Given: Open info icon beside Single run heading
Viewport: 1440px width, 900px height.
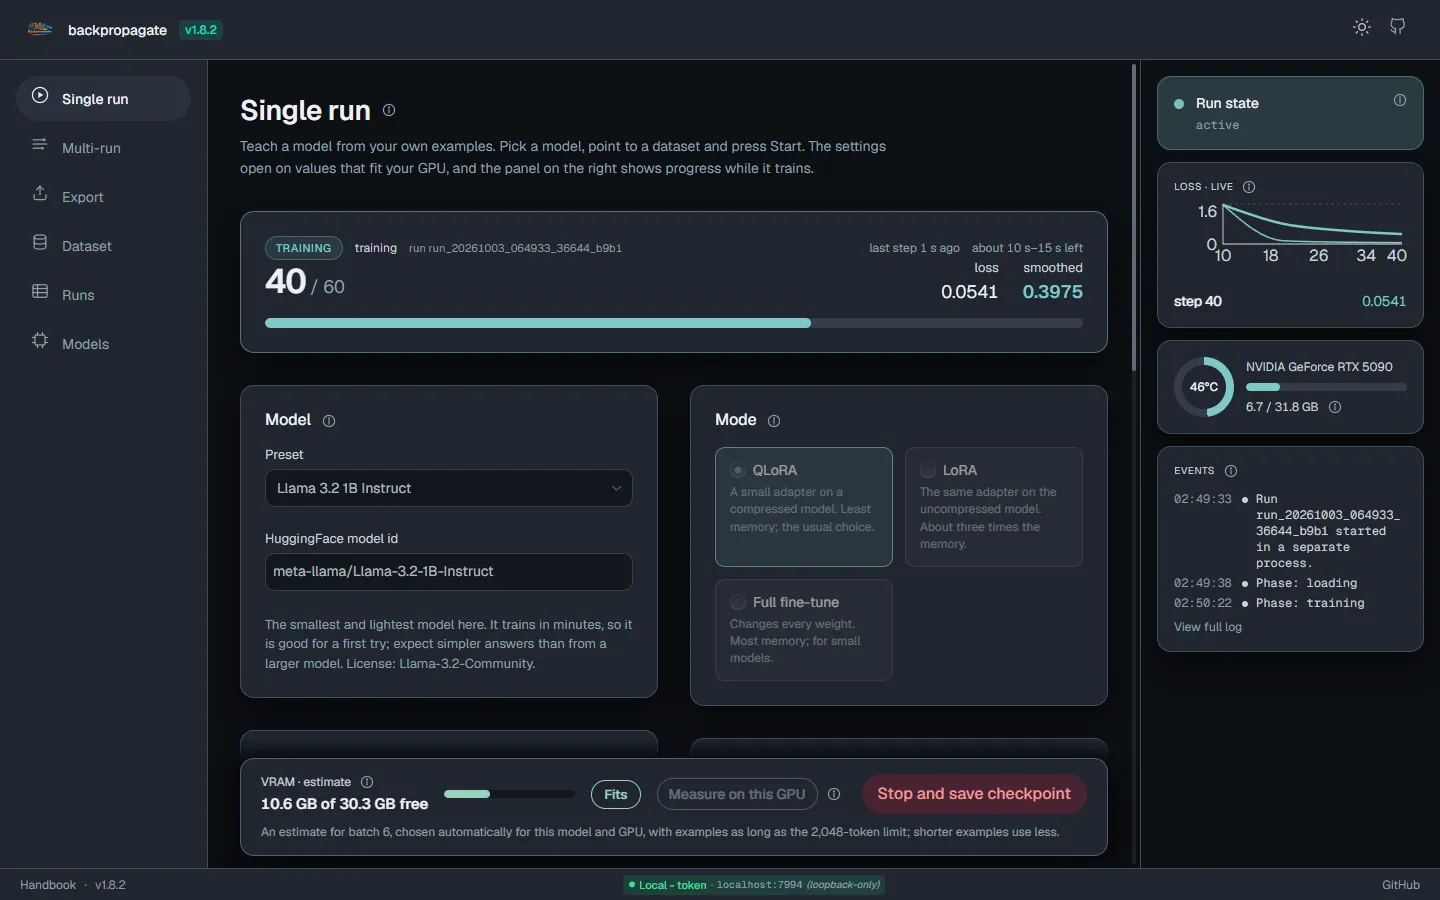Looking at the screenshot, I should (x=389, y=110).
